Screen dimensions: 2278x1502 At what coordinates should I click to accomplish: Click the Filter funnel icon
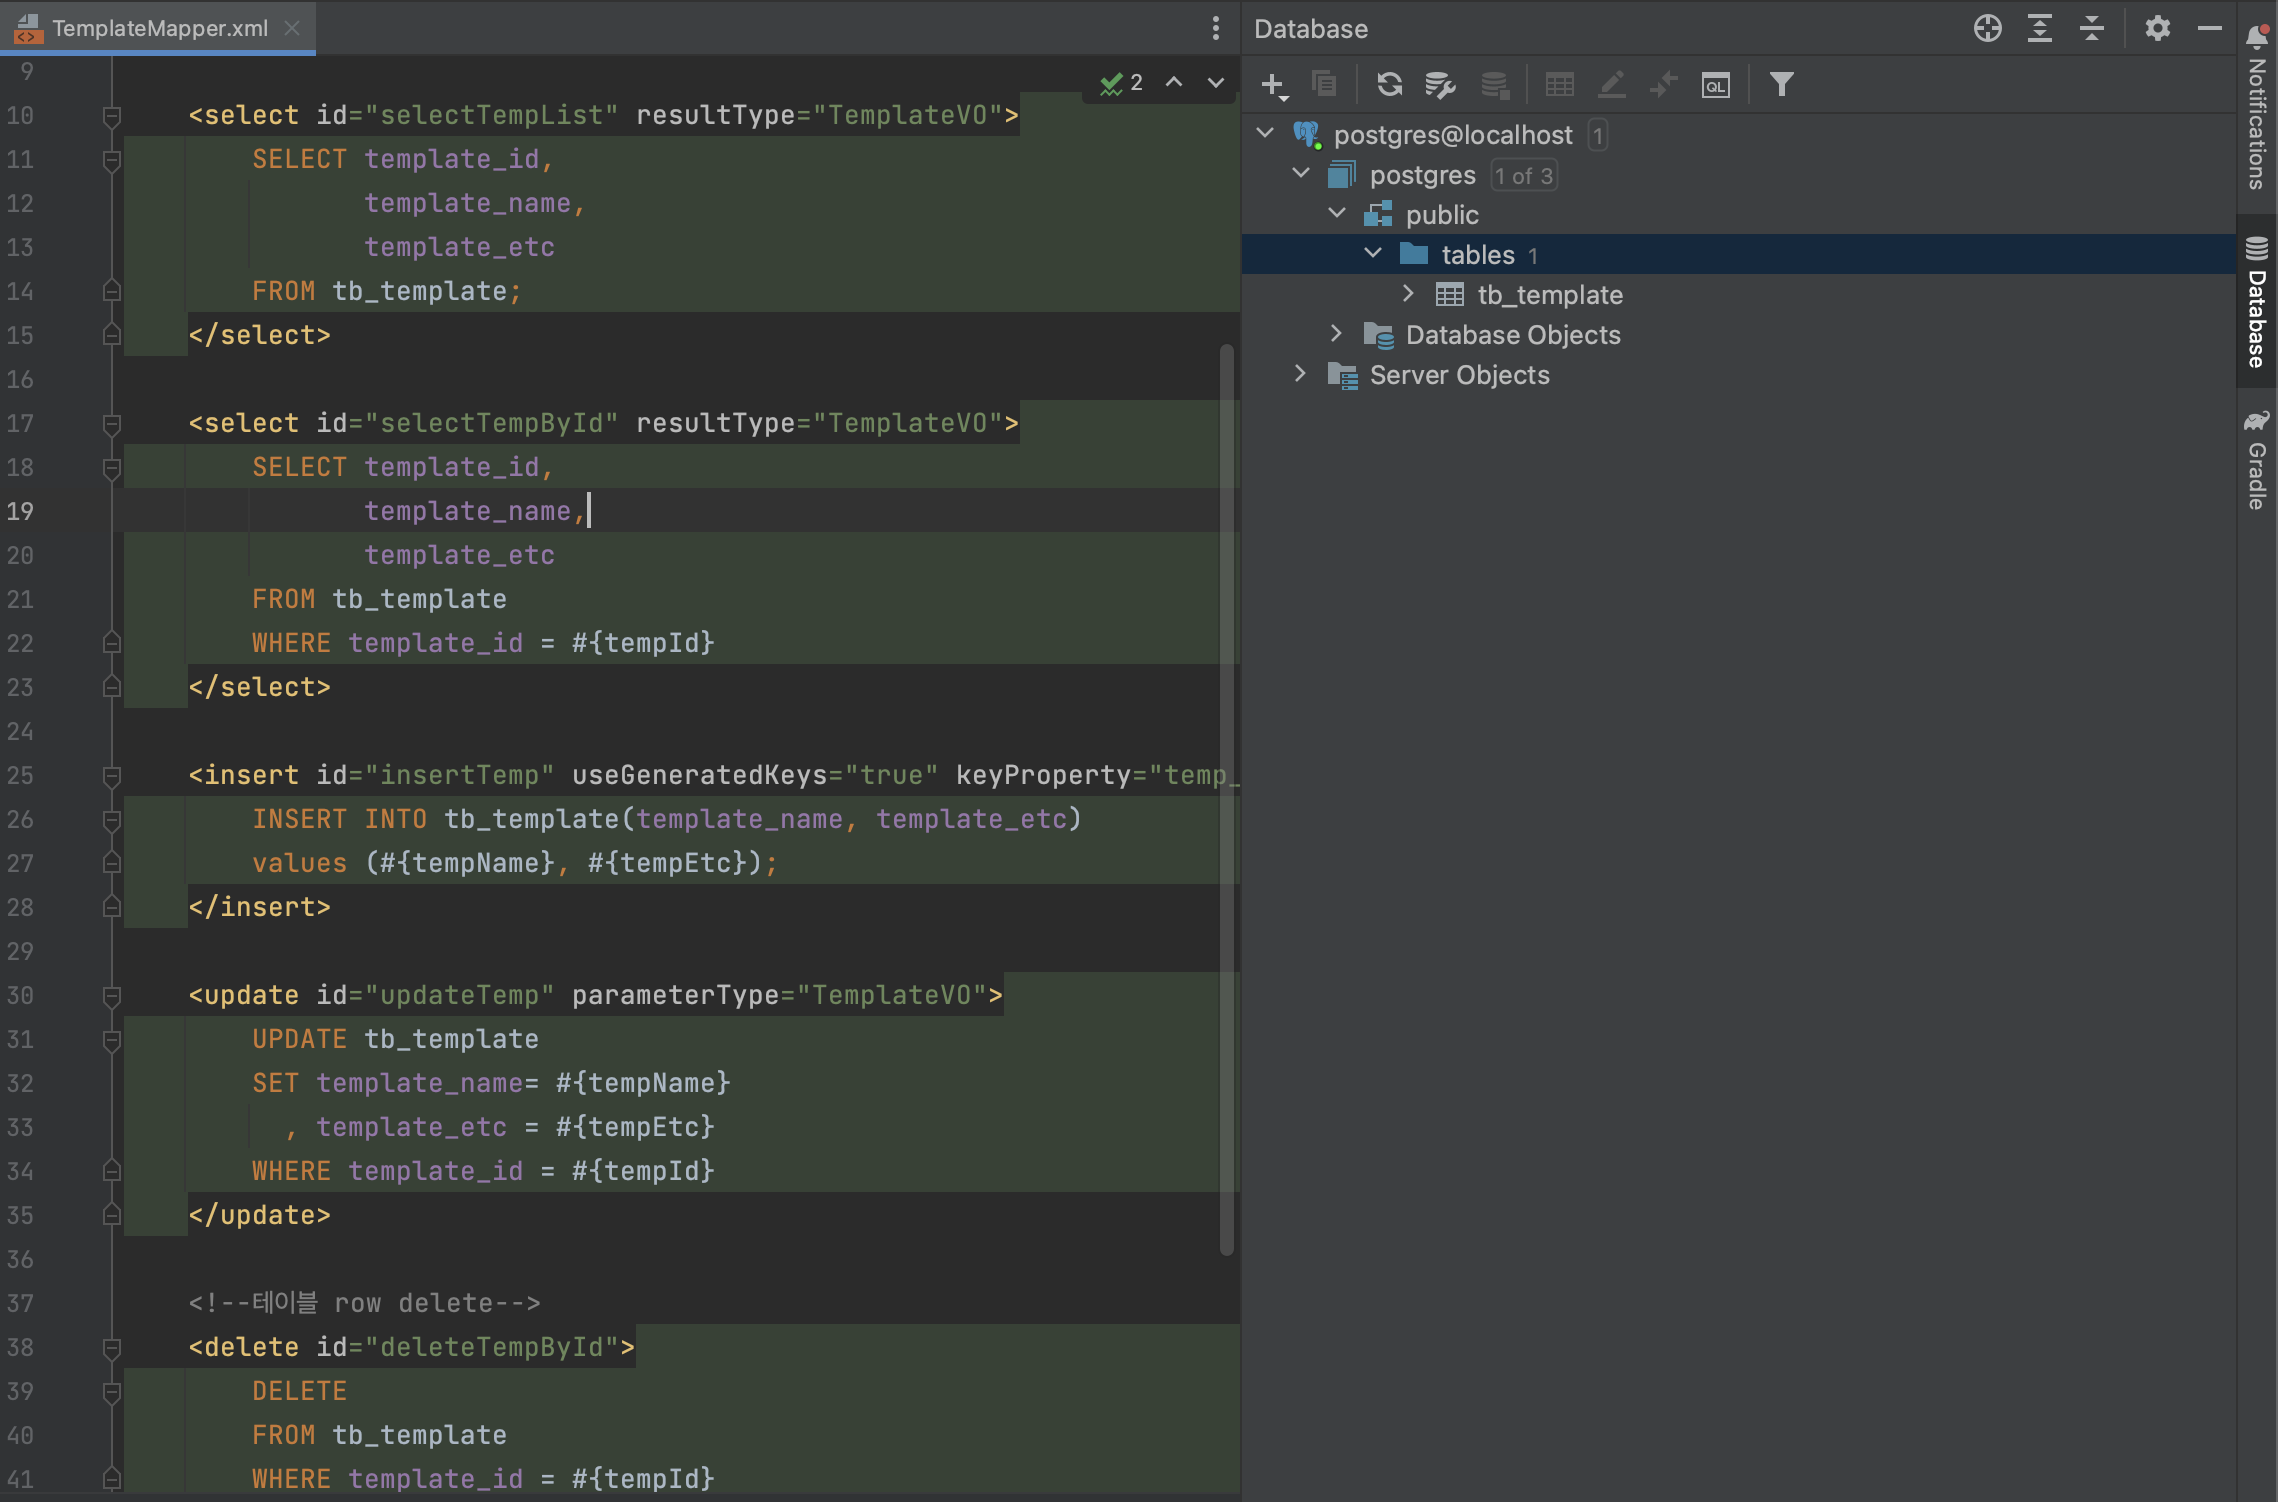point(1781,85)
